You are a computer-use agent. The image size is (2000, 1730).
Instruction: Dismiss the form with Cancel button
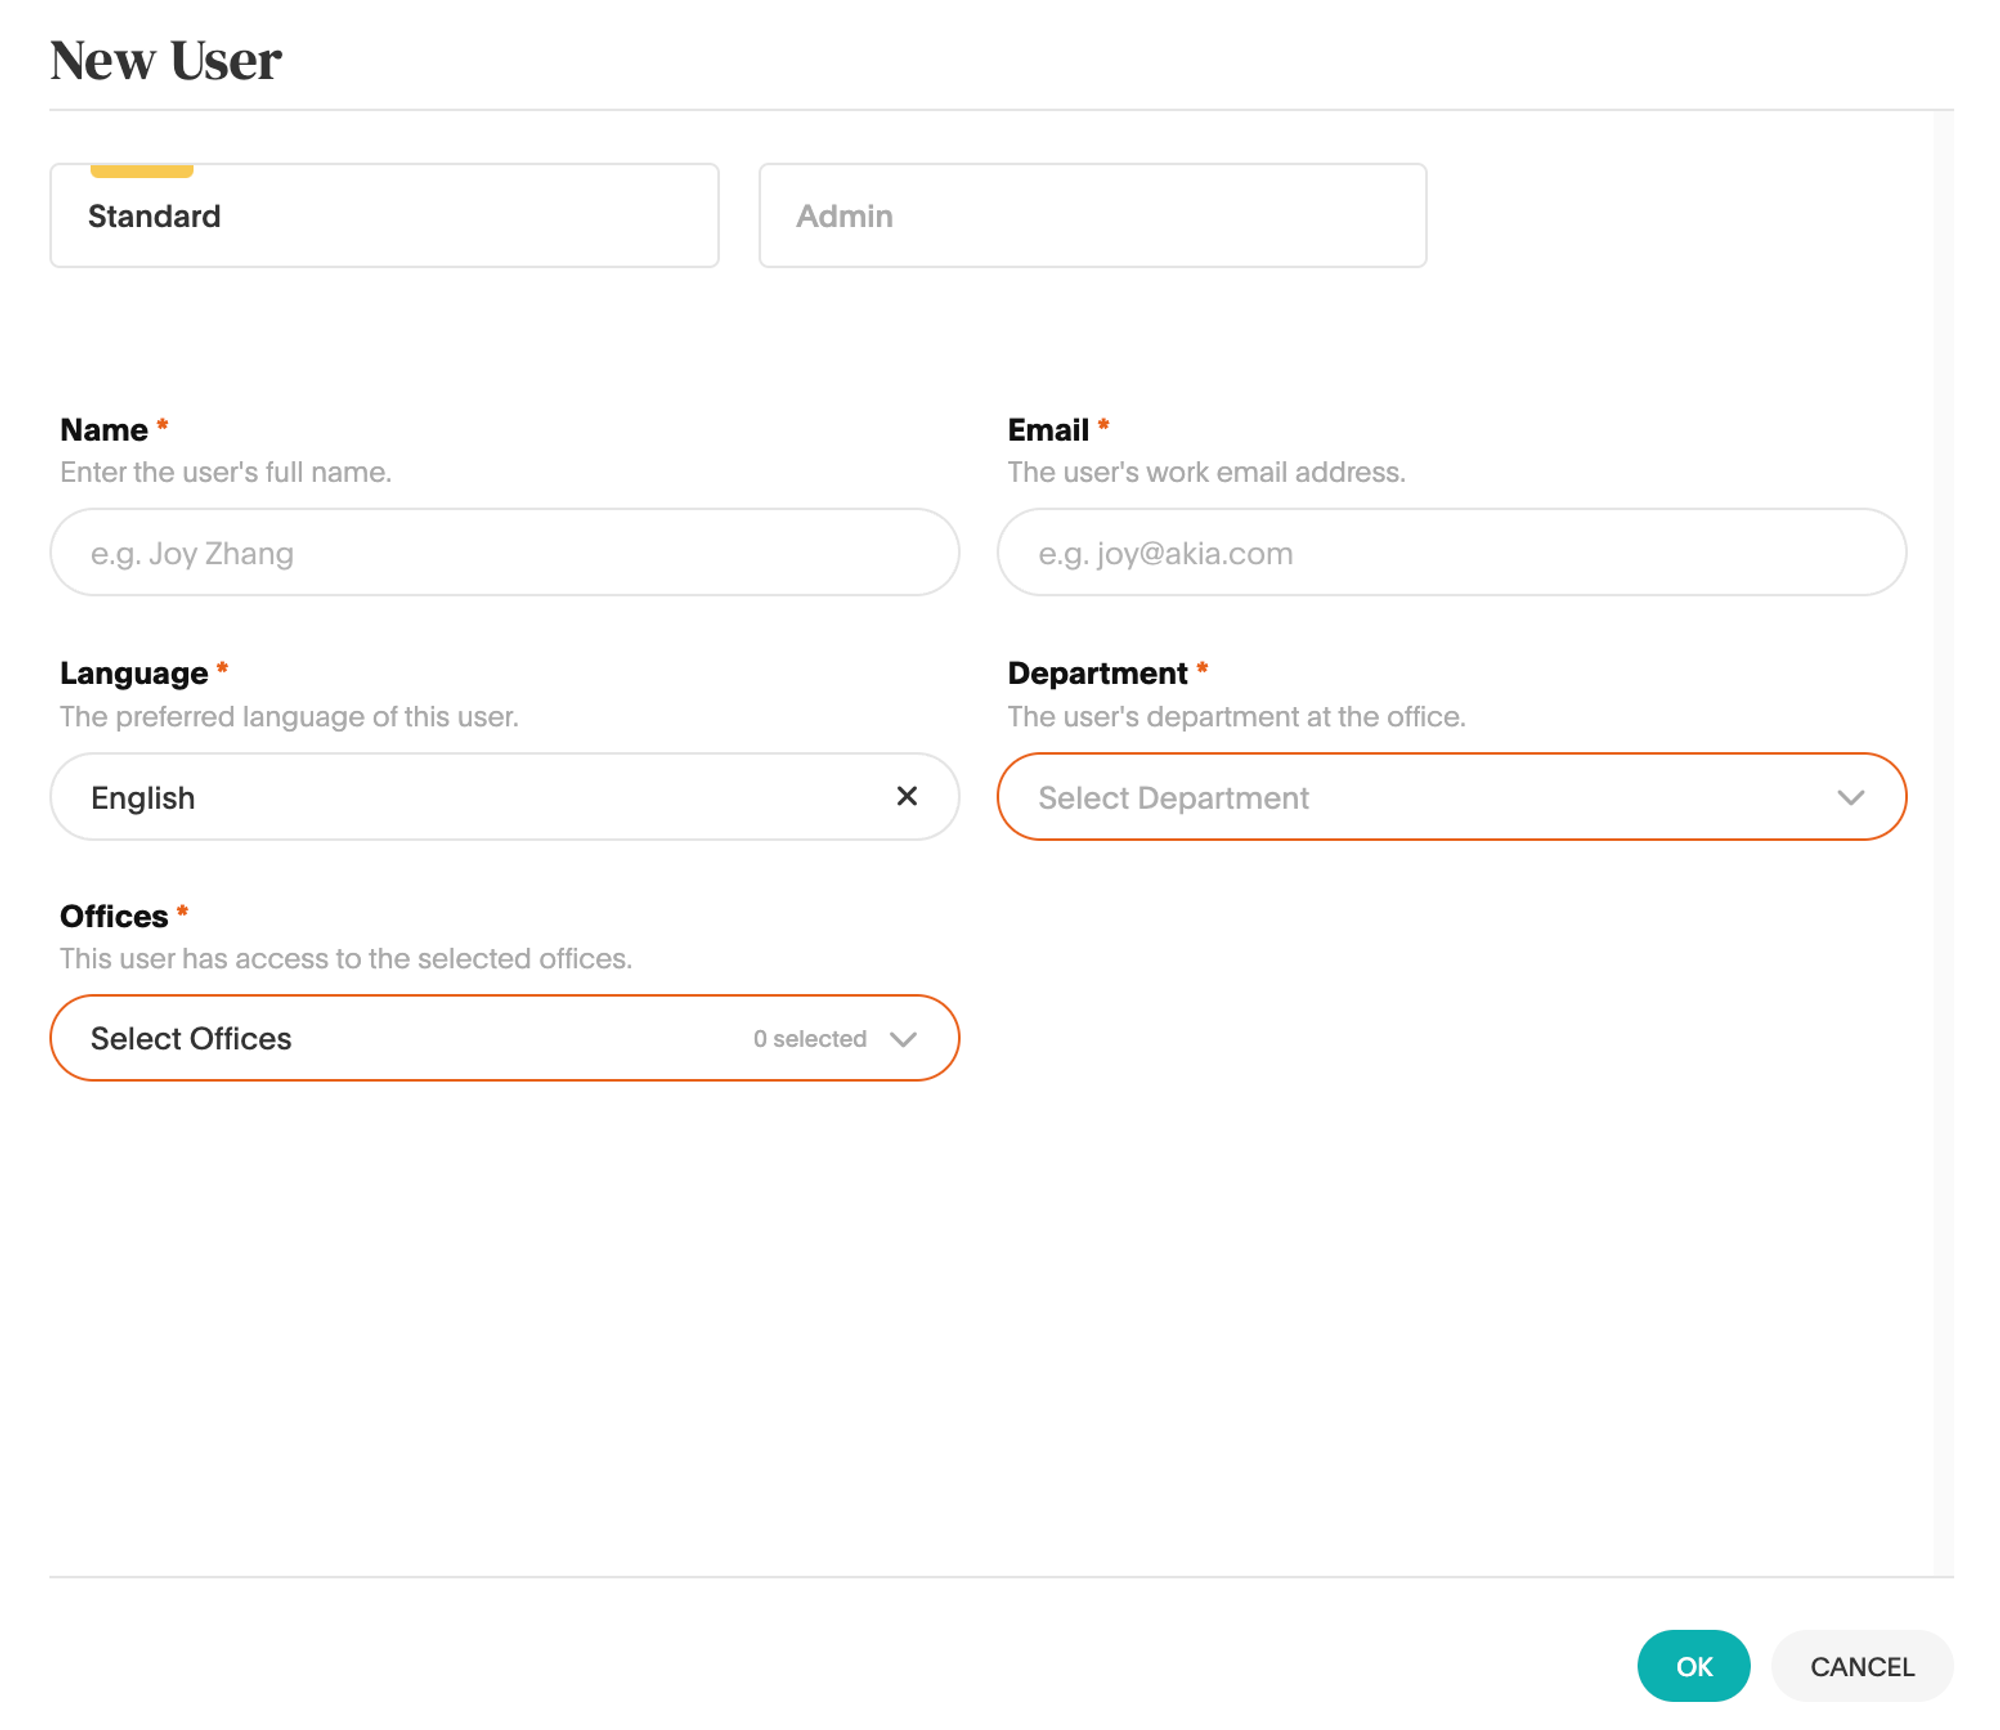point(1862,1667)
